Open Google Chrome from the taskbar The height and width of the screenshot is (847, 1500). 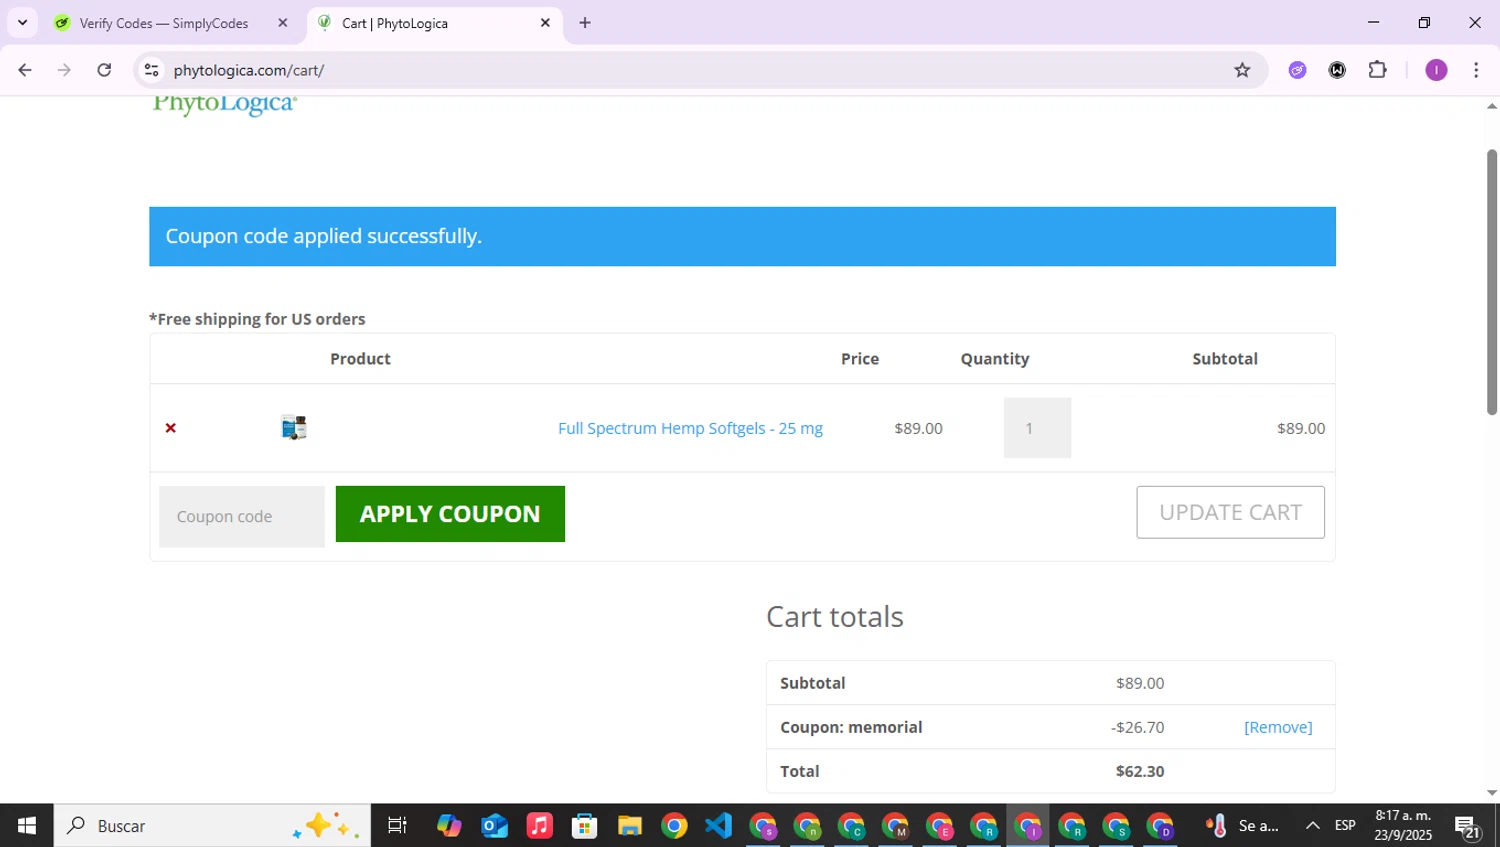coord(674,826)
